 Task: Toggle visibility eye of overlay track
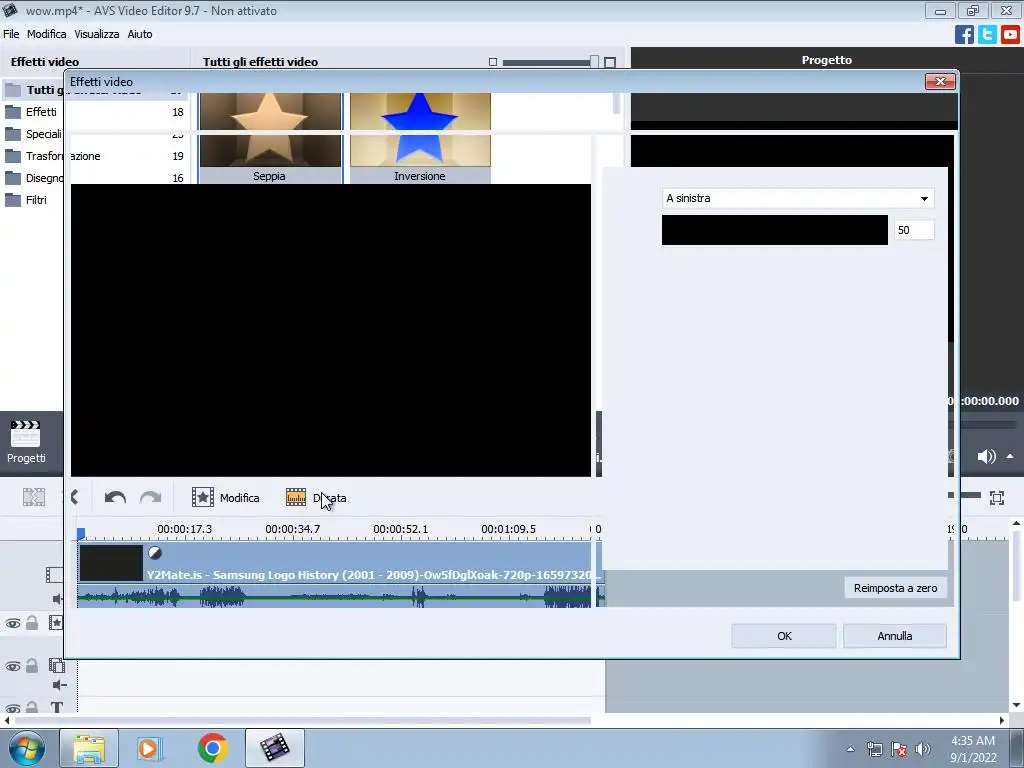[x=12, y=666]
